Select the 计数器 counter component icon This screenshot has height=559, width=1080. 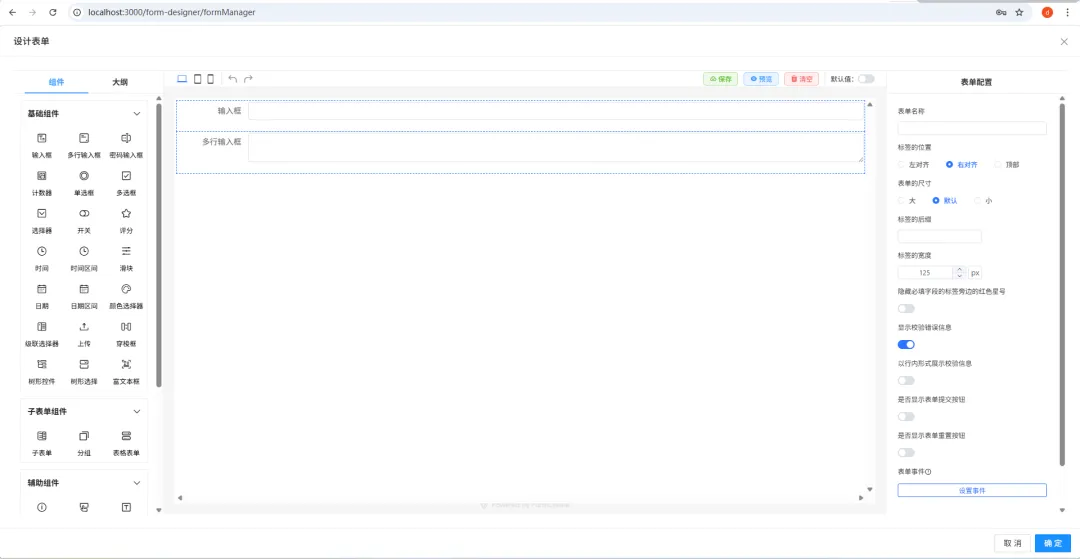click(41, 176)
